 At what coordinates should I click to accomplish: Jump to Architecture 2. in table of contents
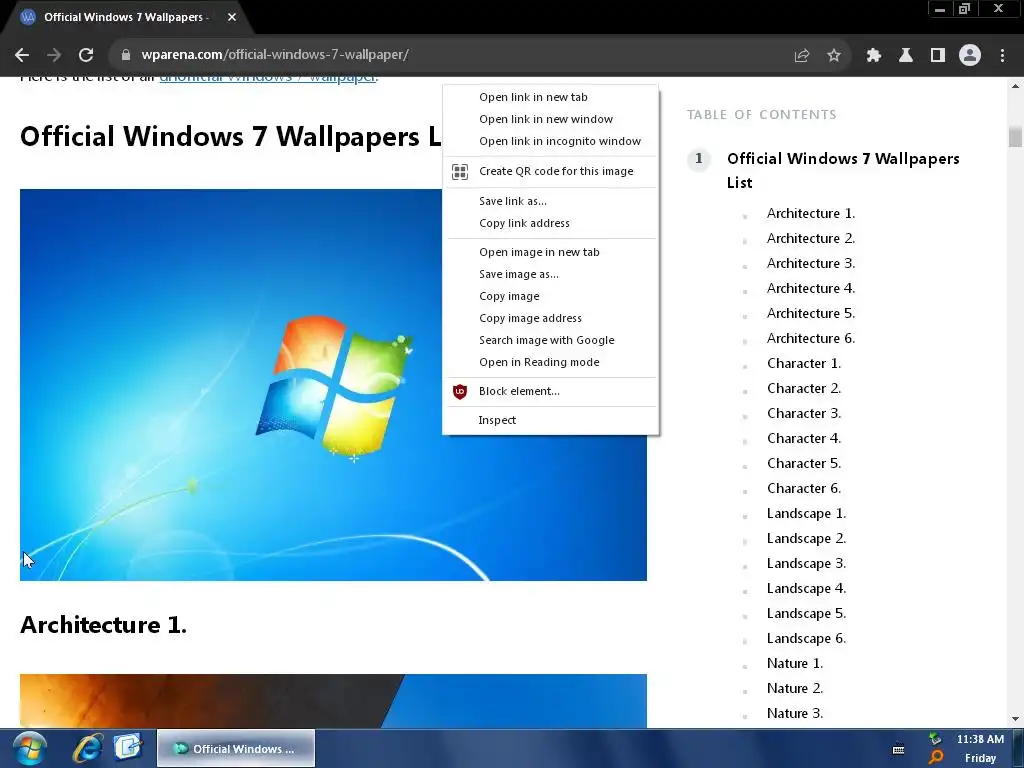coord(810,238)
